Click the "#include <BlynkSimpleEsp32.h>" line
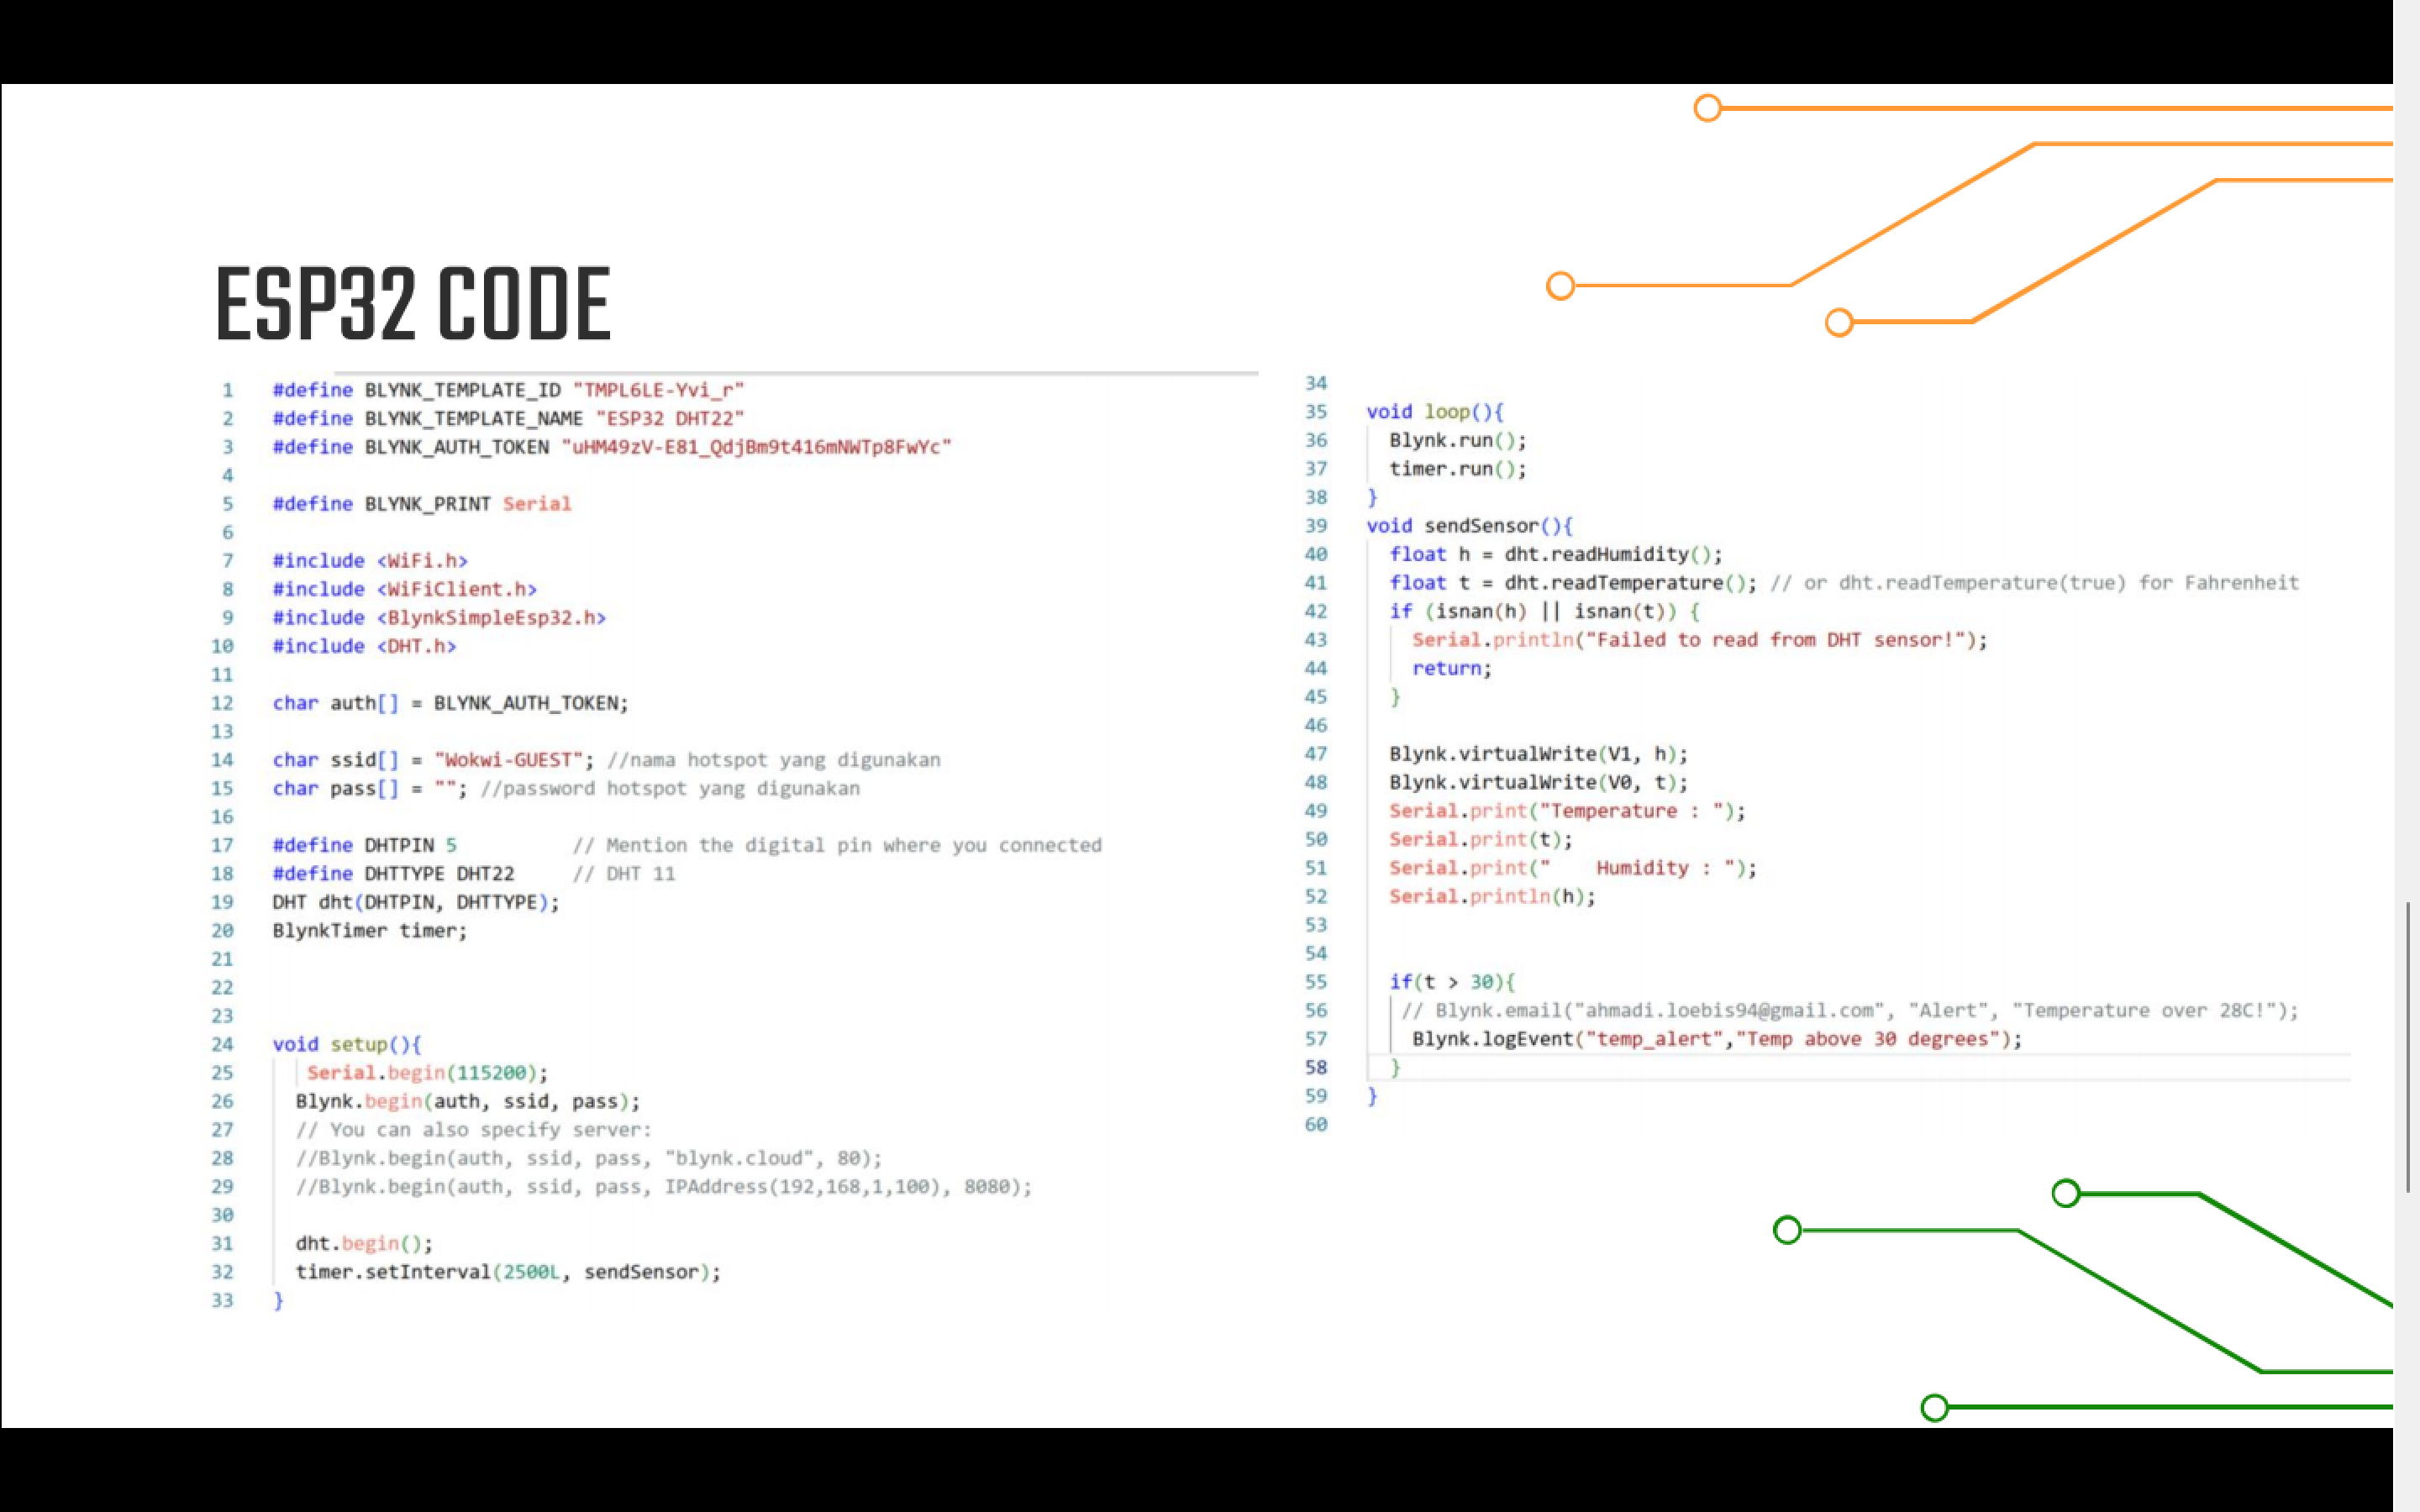 click(x=439, y=618)
